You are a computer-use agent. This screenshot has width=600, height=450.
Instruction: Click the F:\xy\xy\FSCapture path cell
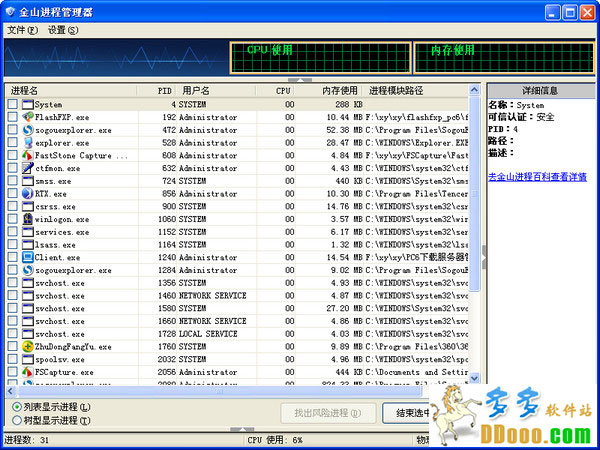click(417, 155)
